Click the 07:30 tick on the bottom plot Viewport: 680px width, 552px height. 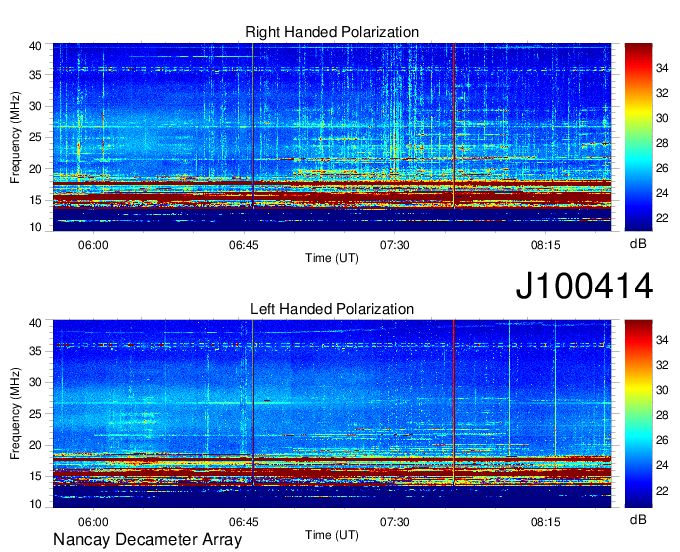tap(395, 522)
